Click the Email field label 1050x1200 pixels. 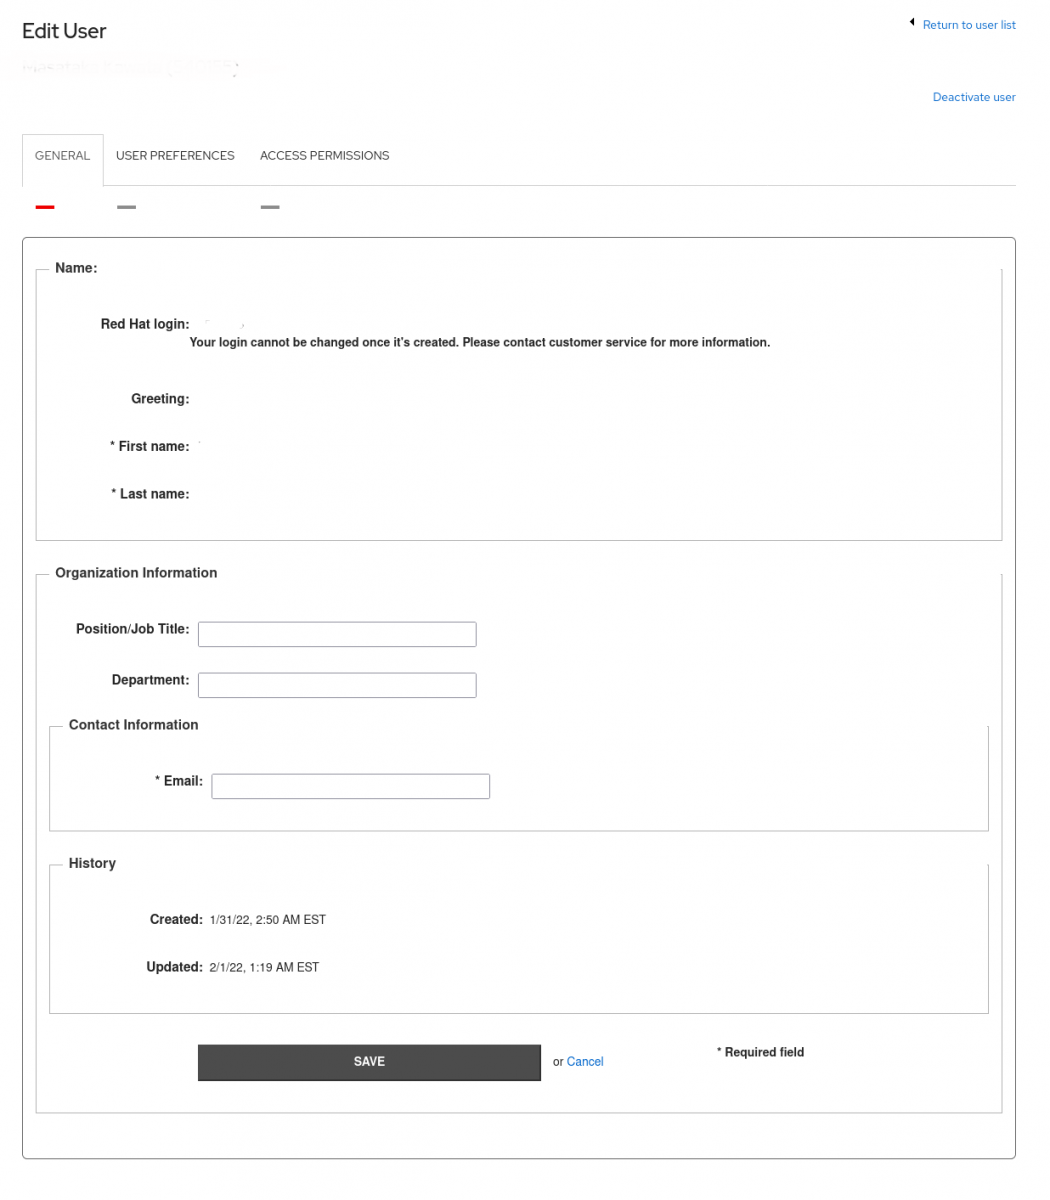(x=179, y=781)
